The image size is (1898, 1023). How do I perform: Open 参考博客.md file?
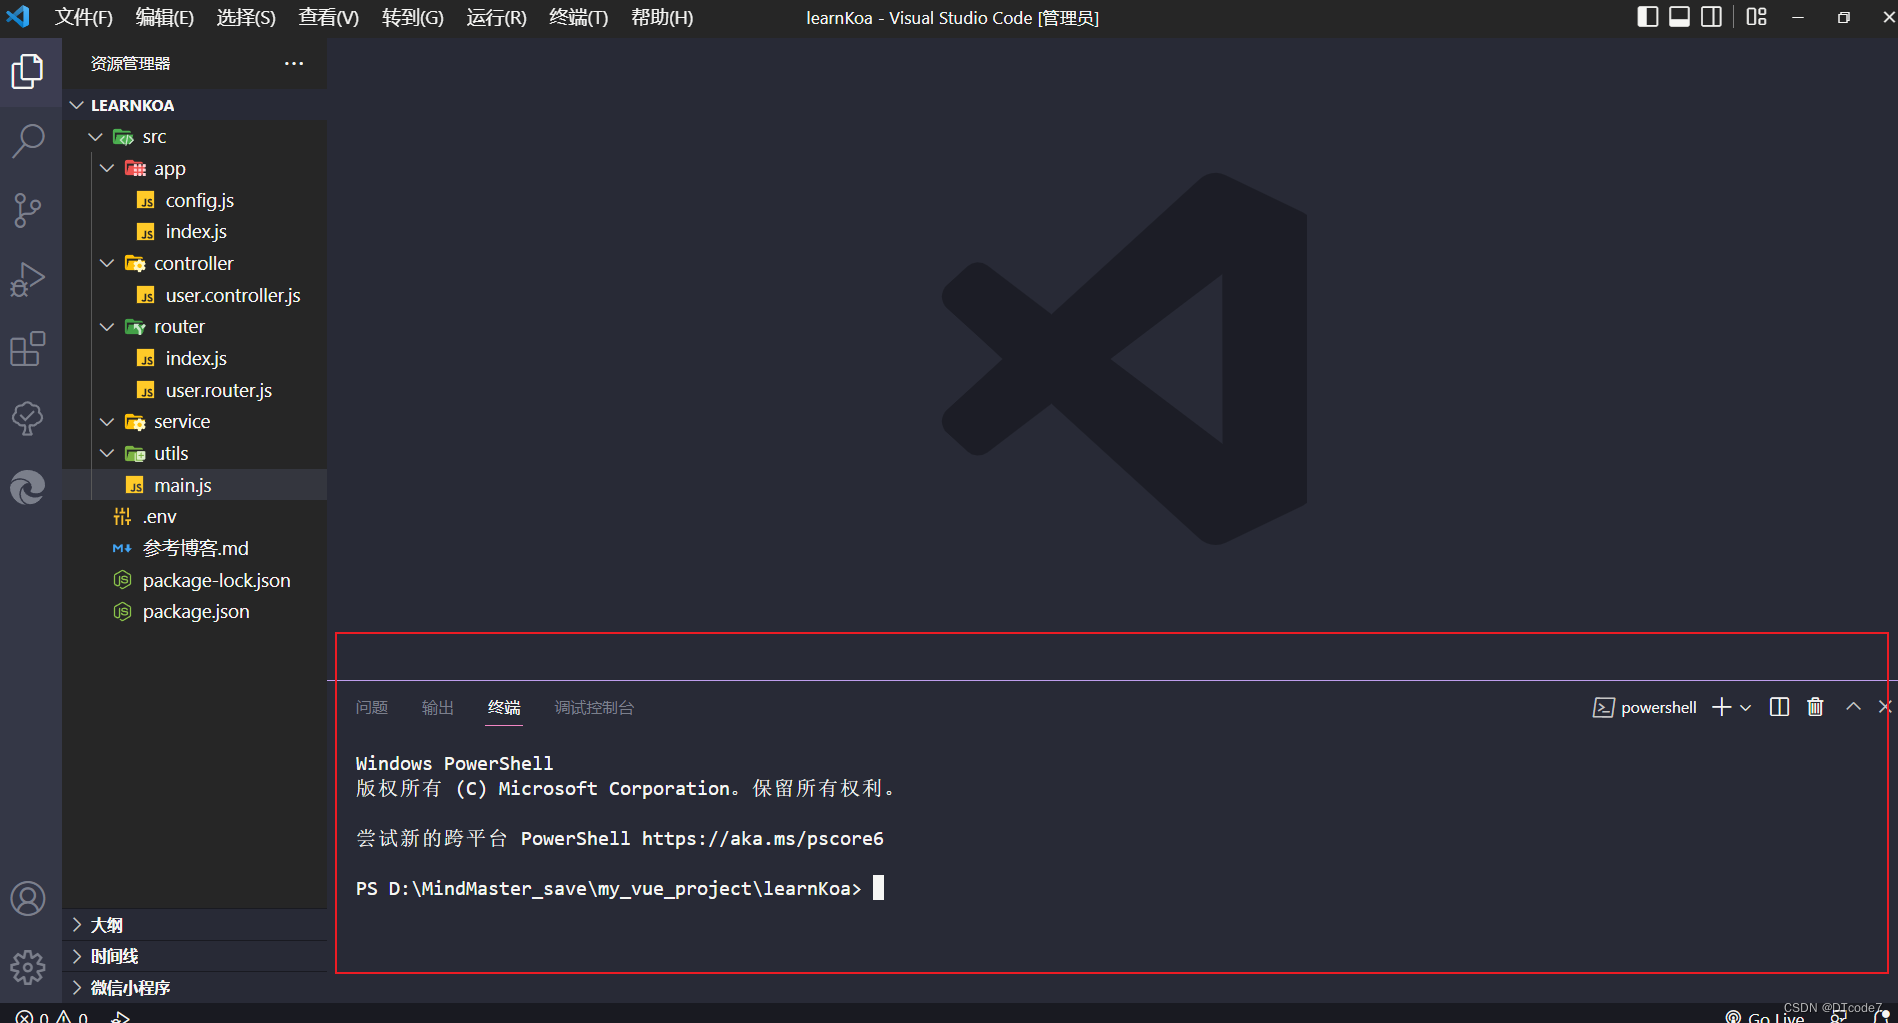pos(194,548)
